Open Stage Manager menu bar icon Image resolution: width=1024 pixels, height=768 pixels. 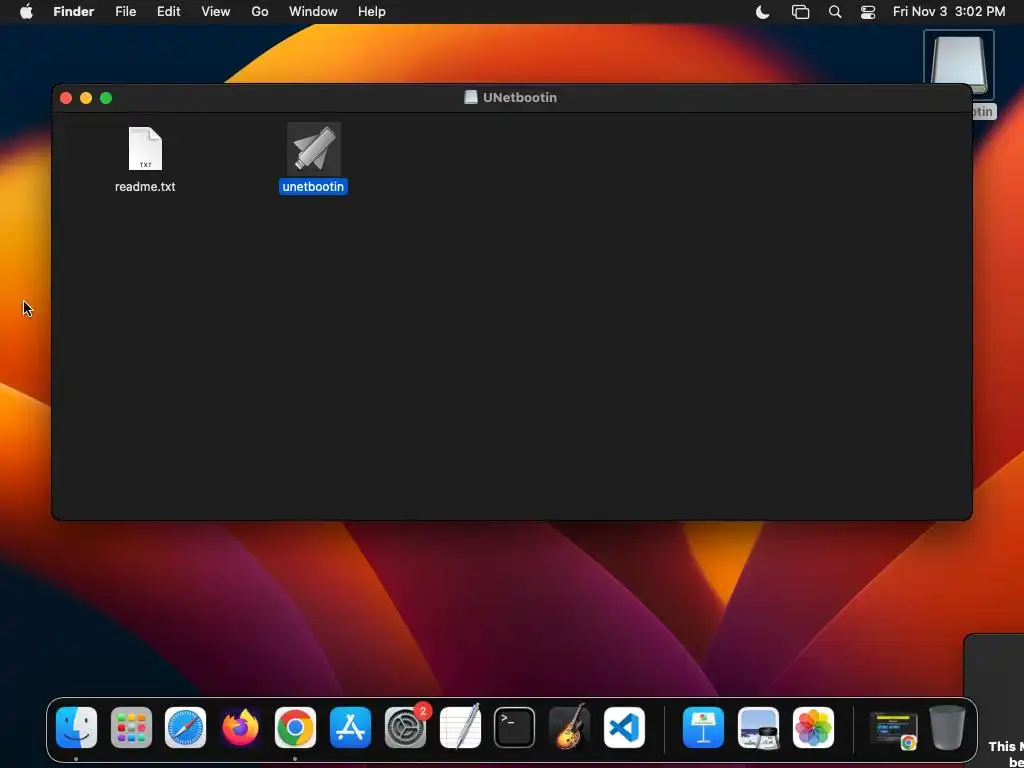800,12
